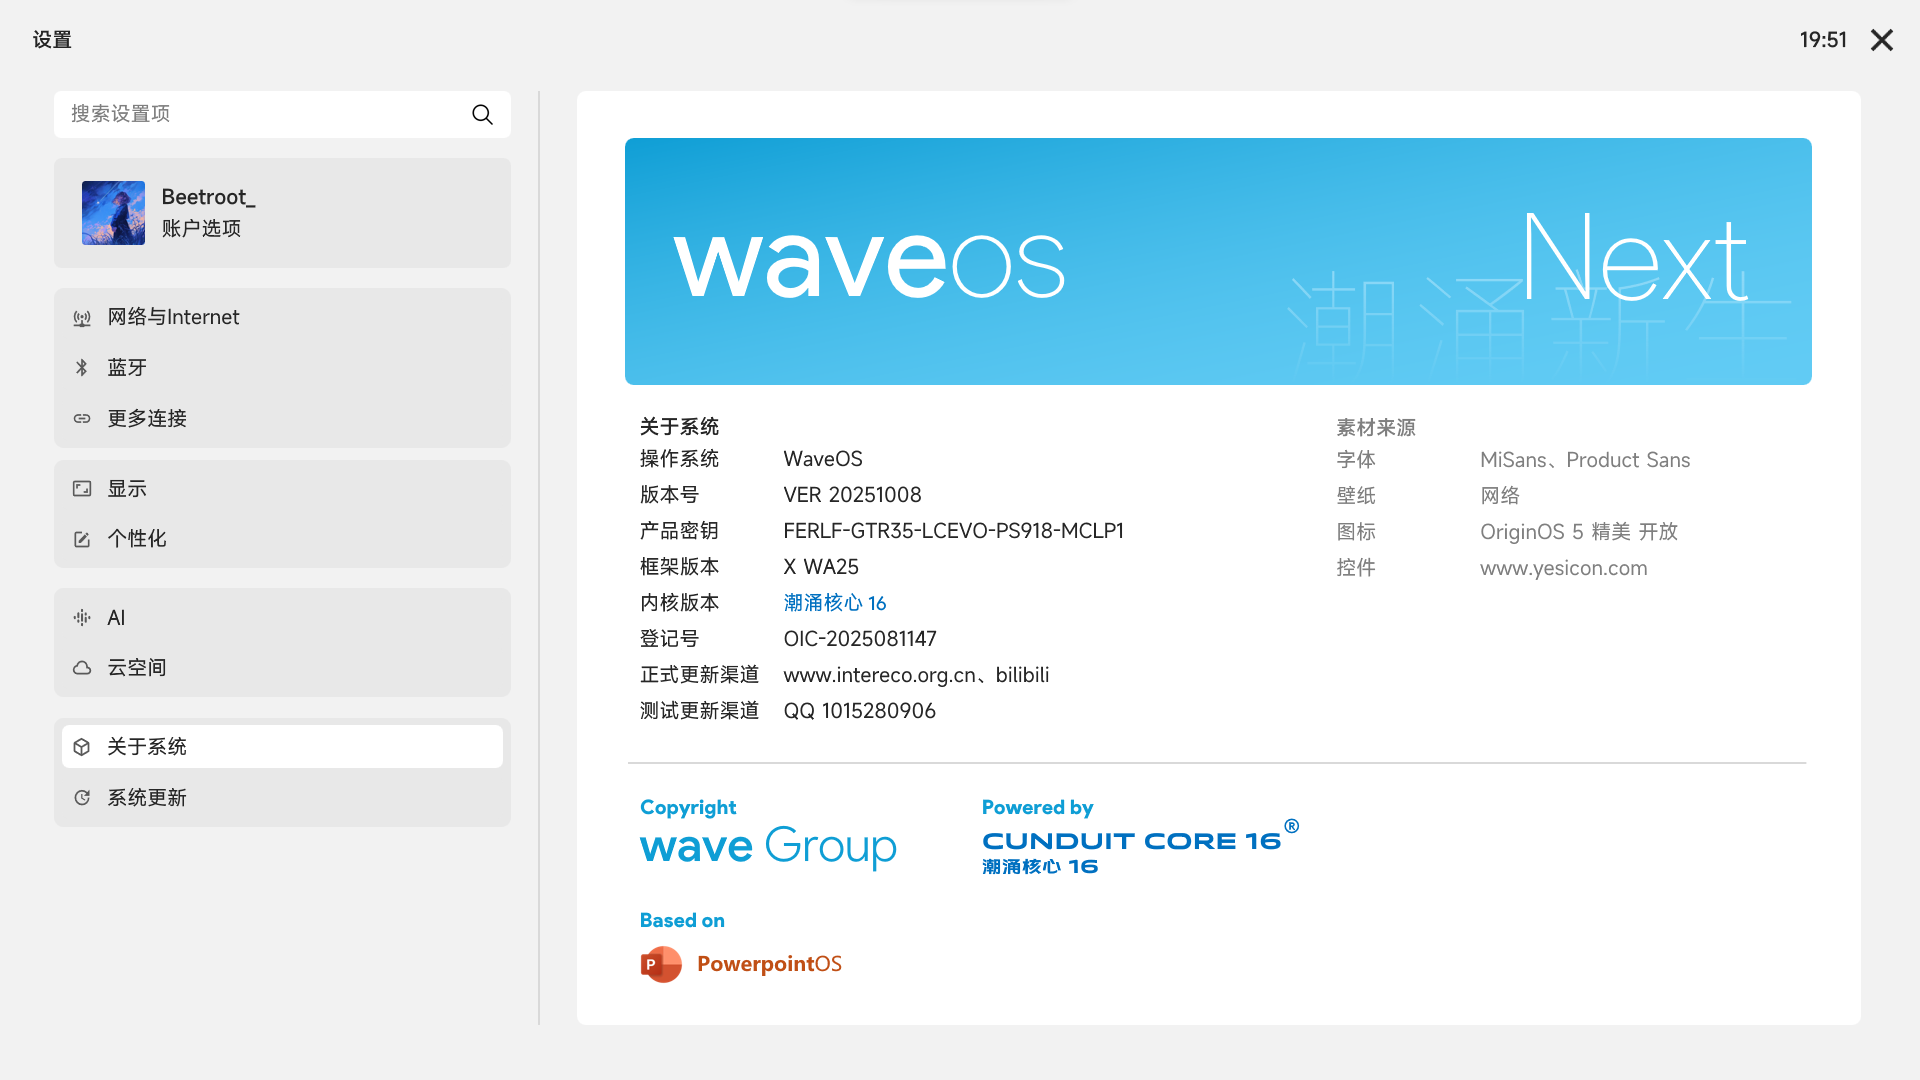Click the Beetroot_ profile avatar
Image resolution: width=1920 pixels, height=1080 pixels.
[113, 213]
